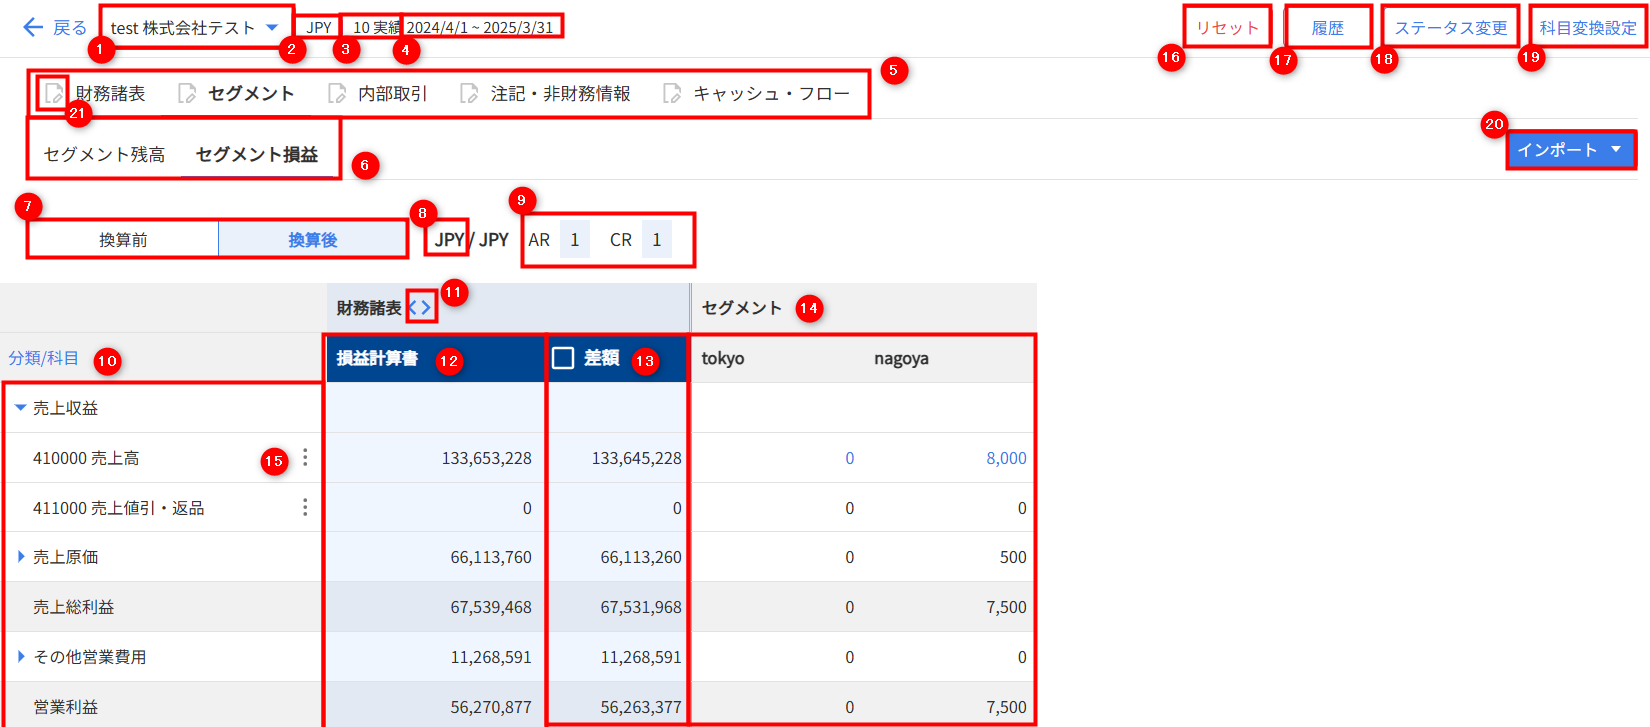
Task: Click the back arrow icon
Action: pyautogui.click(x=32, y=27)
